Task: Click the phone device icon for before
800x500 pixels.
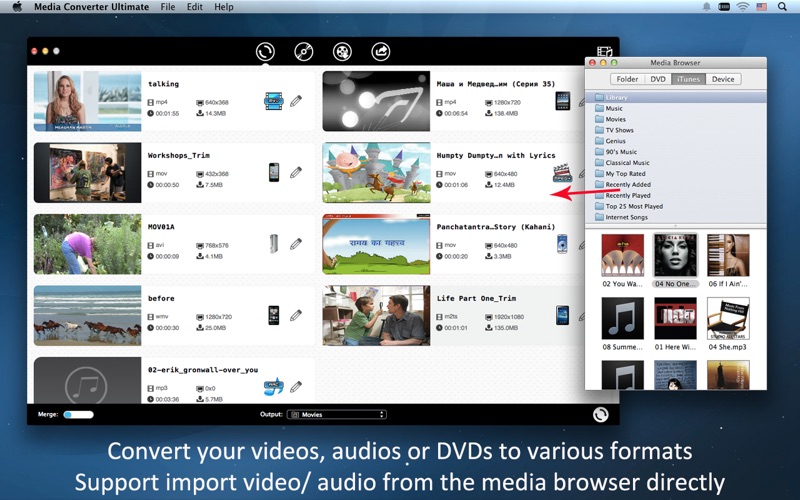Action: coord(274,315)
